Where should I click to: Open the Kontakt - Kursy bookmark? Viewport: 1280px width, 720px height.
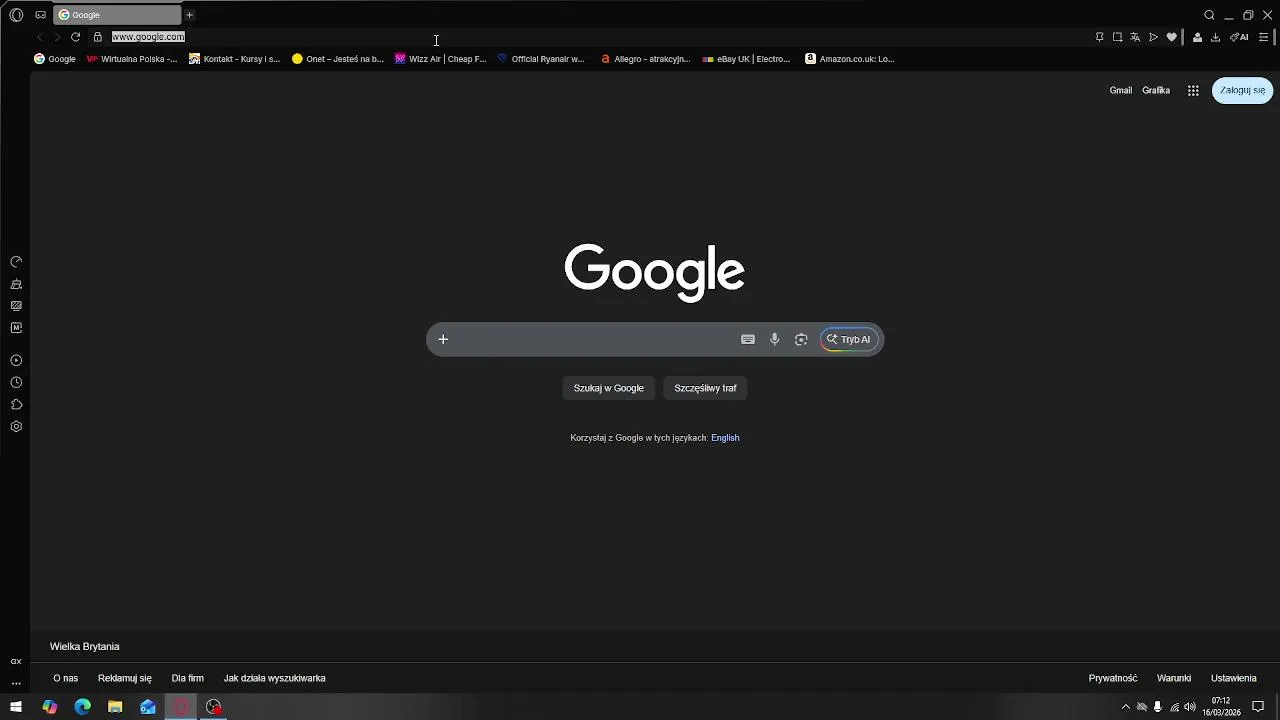tap(235, 59)
